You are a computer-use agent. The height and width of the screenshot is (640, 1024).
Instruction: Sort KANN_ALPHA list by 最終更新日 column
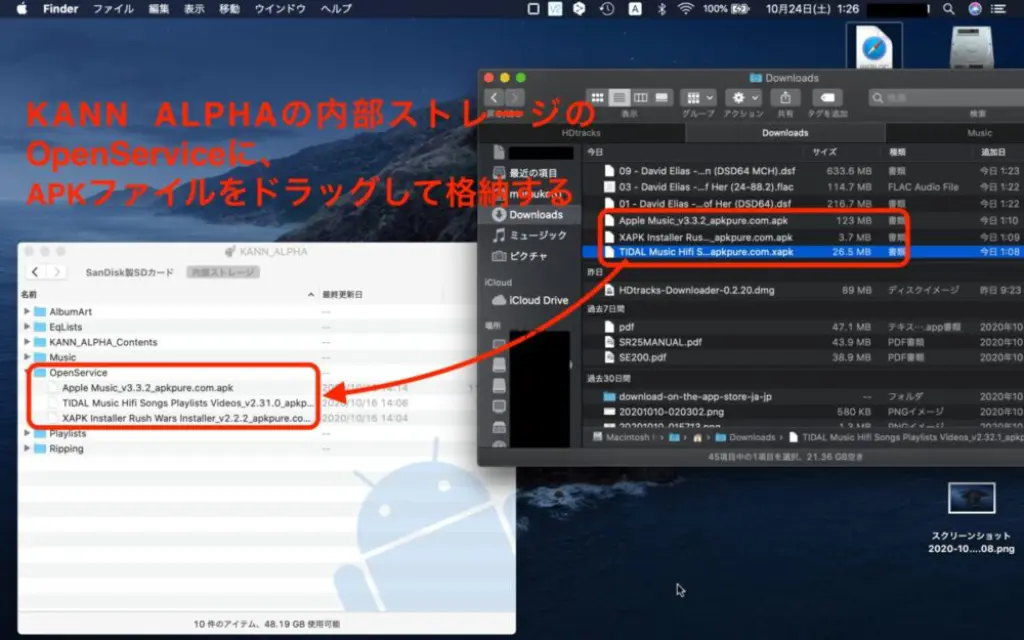click(x=342, y=295)
